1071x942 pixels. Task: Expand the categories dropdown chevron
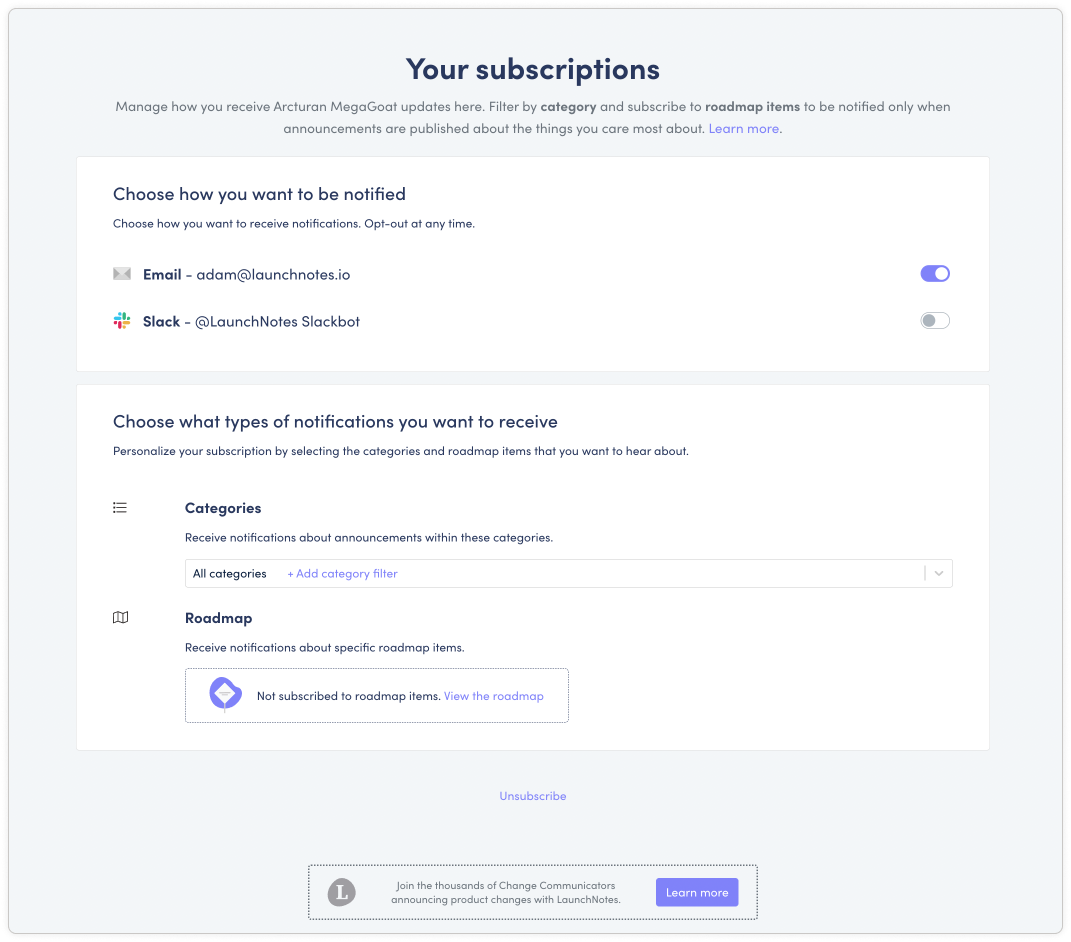pos(939,574)
